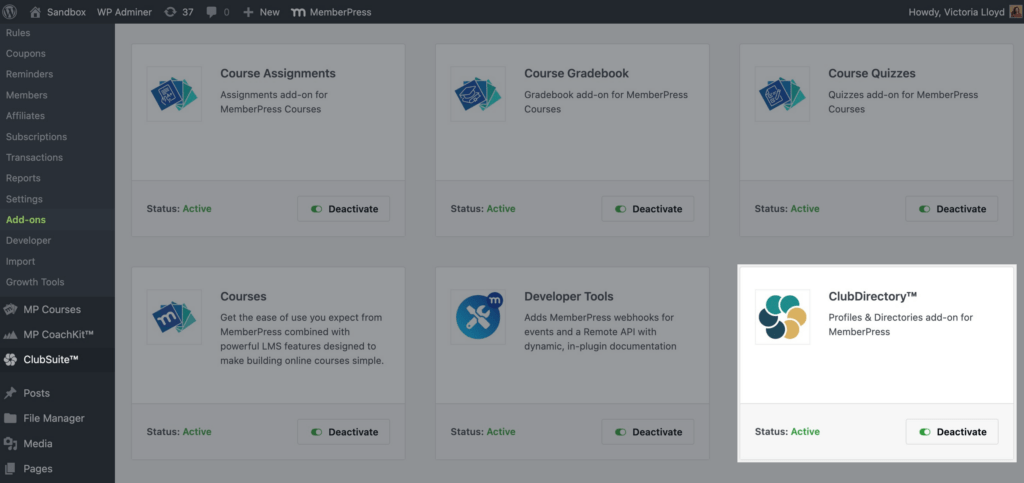Open the WordPress logo menu
The height and width of the screenshot is (483, 1024).
[10, 12]
